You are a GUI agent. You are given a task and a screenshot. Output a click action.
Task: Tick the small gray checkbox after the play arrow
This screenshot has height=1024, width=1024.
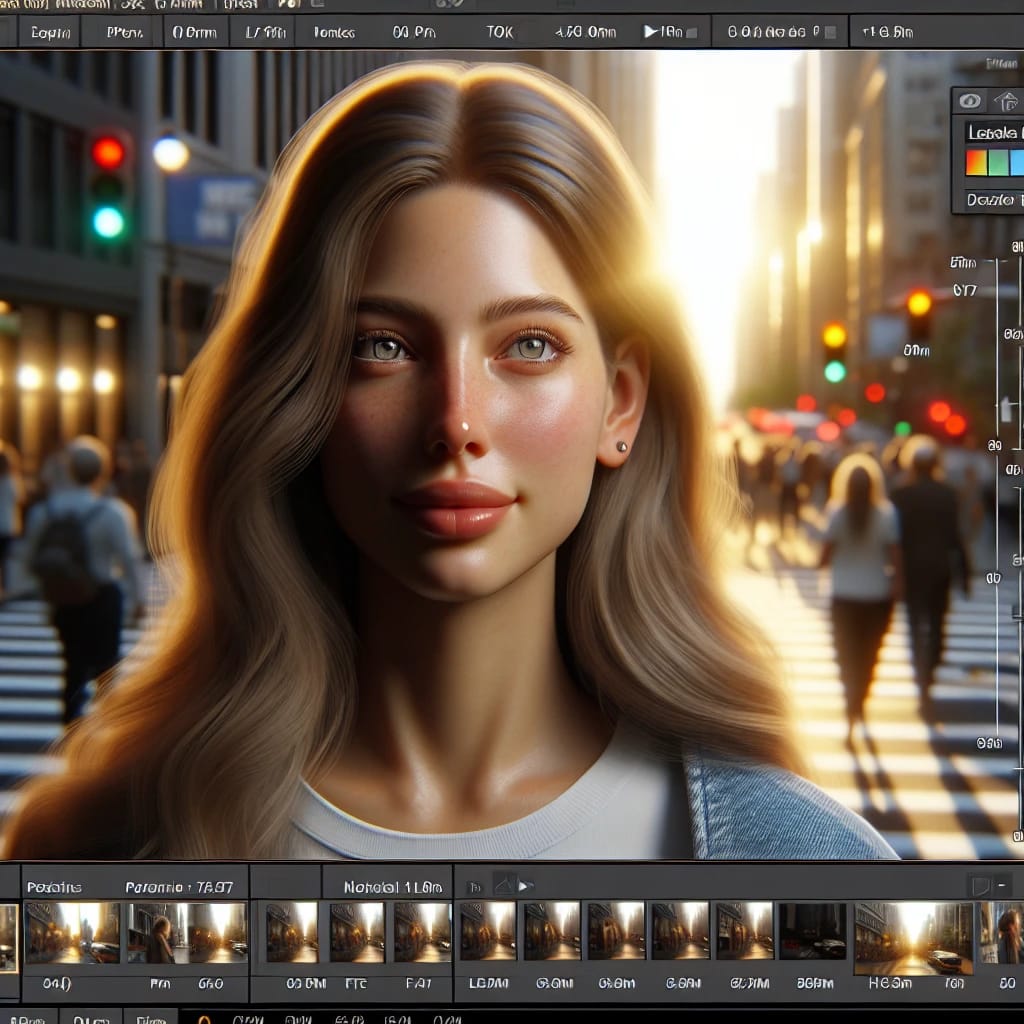[692, 33]
